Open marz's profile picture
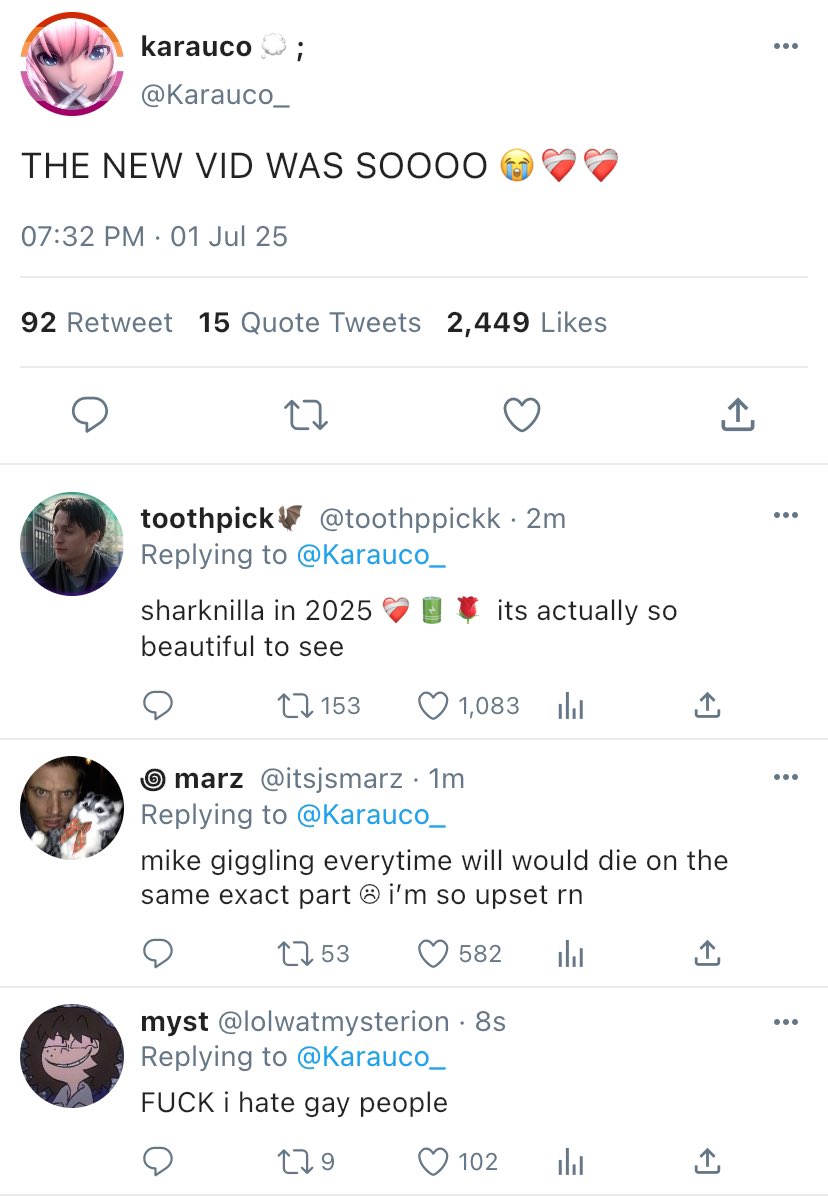The image size is (828, 1196). point(72,808)
